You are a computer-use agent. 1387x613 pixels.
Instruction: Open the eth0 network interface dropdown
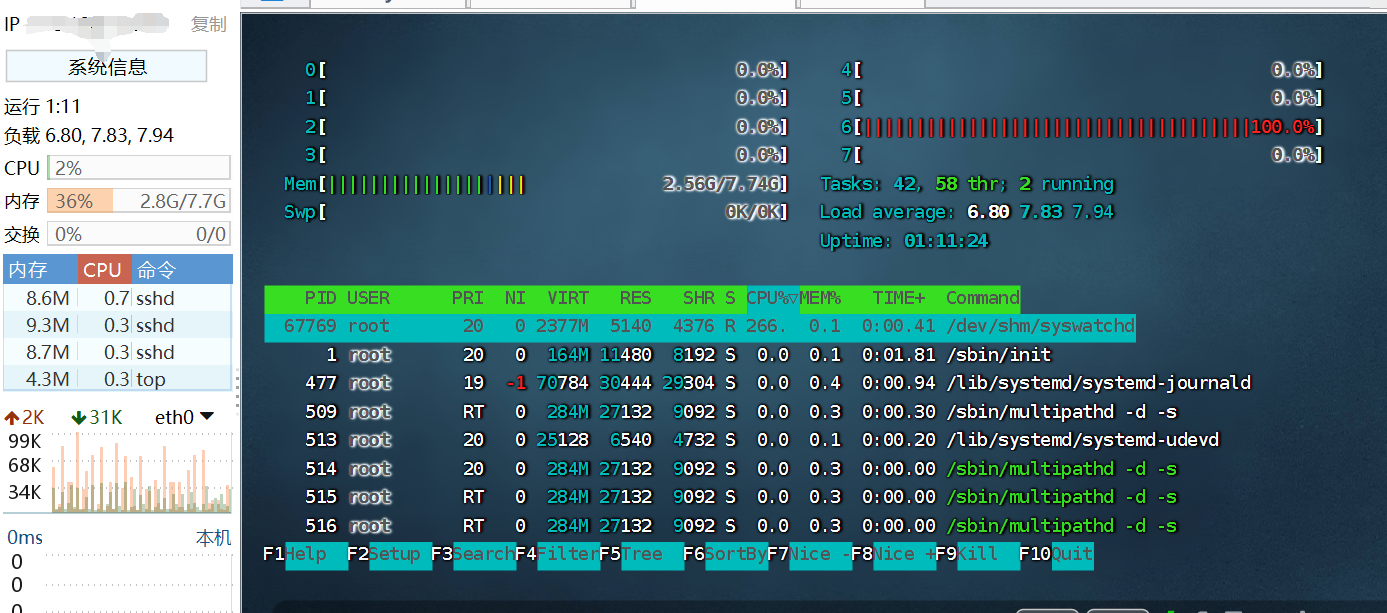(185, 417)
